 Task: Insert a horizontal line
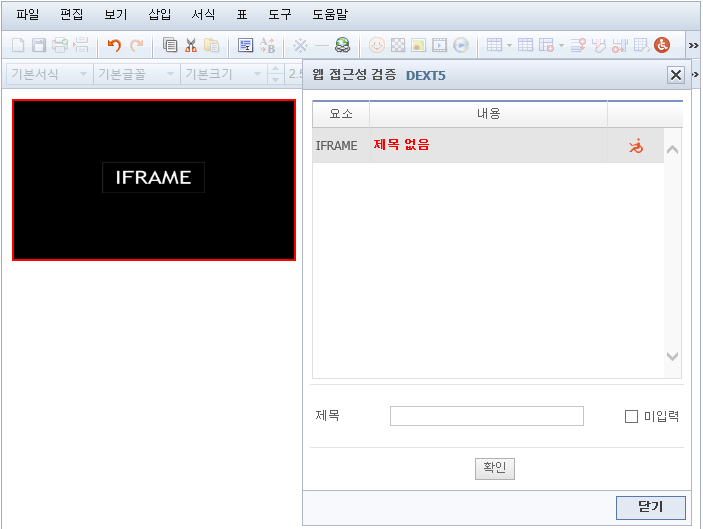pyautogui.click(x=321, y=45)
